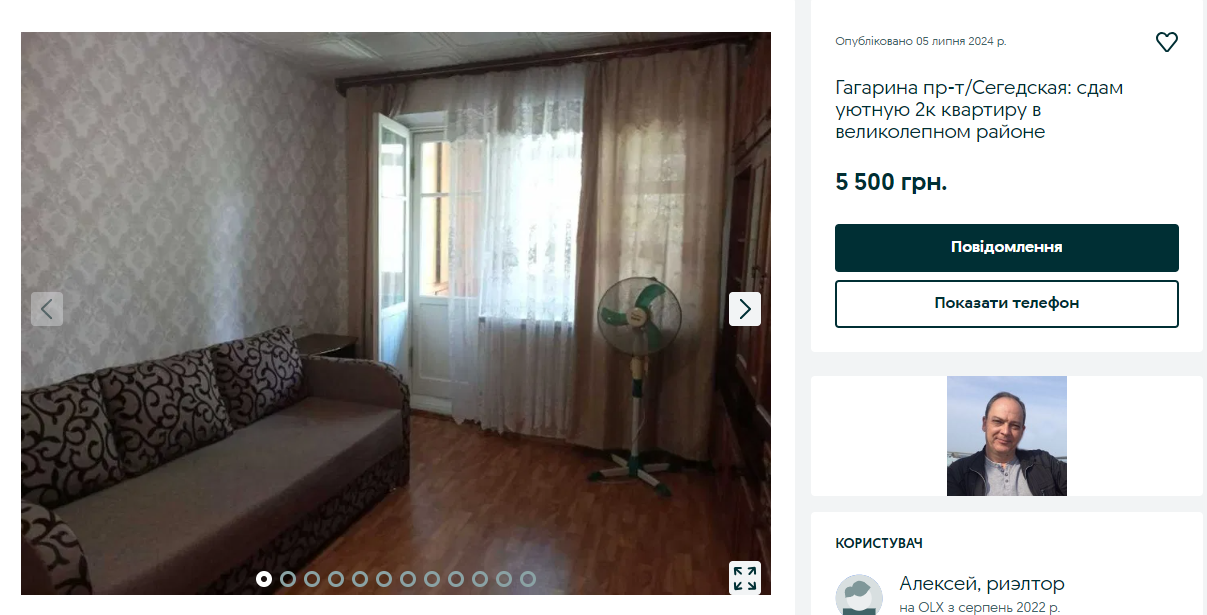Jump to the eighth gallery dot
1207x615 pixels.
click(432, 579)
